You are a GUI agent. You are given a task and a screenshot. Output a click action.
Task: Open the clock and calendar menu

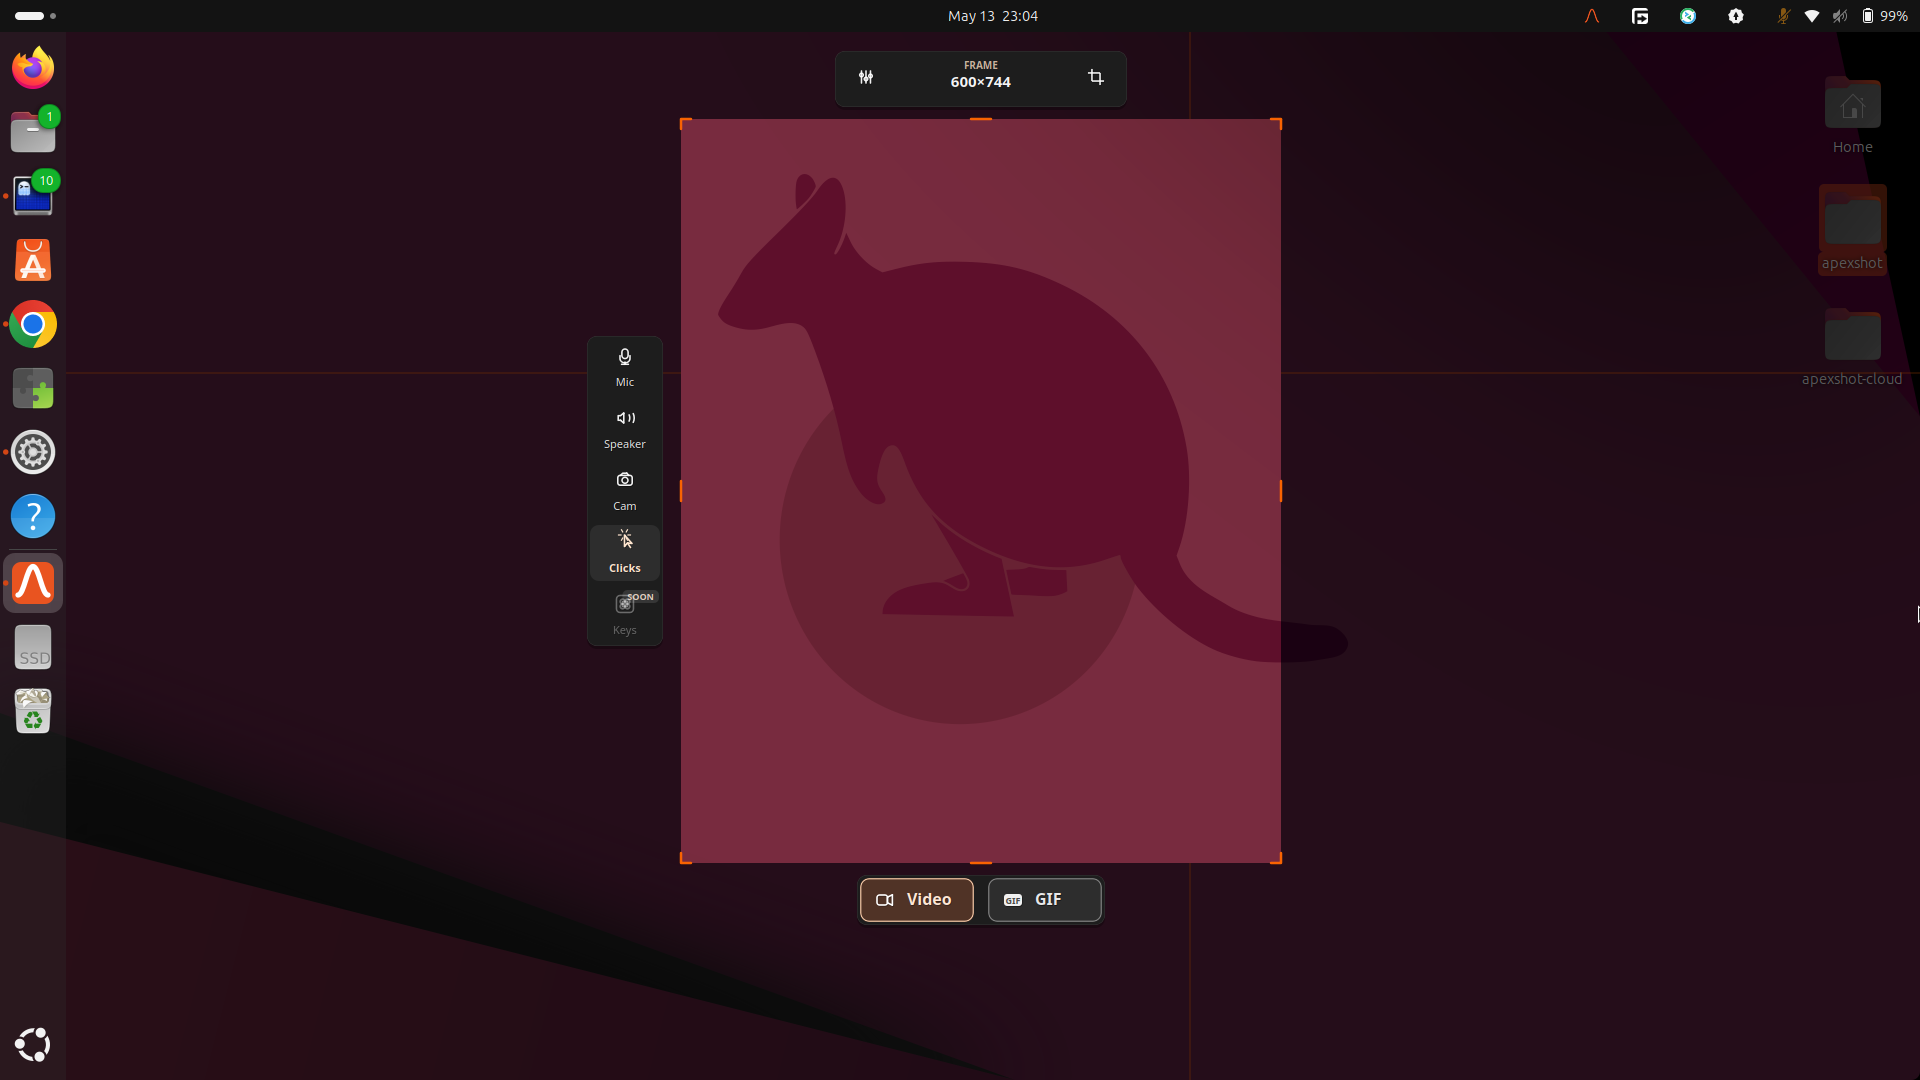pos(992,16)
